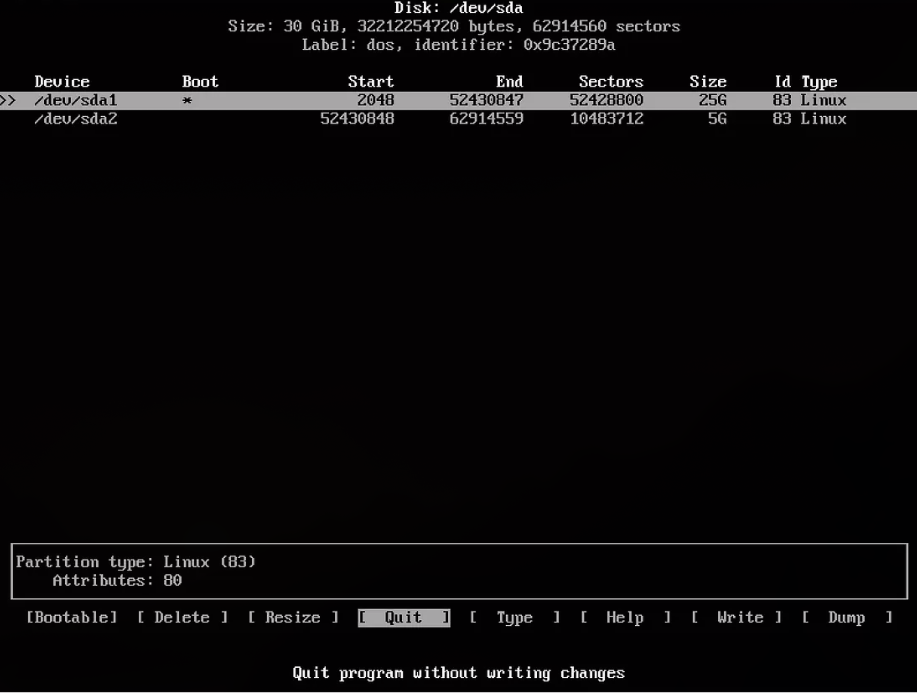
Task: Select the Resize menu option
Action: click(x=293, y=618)
